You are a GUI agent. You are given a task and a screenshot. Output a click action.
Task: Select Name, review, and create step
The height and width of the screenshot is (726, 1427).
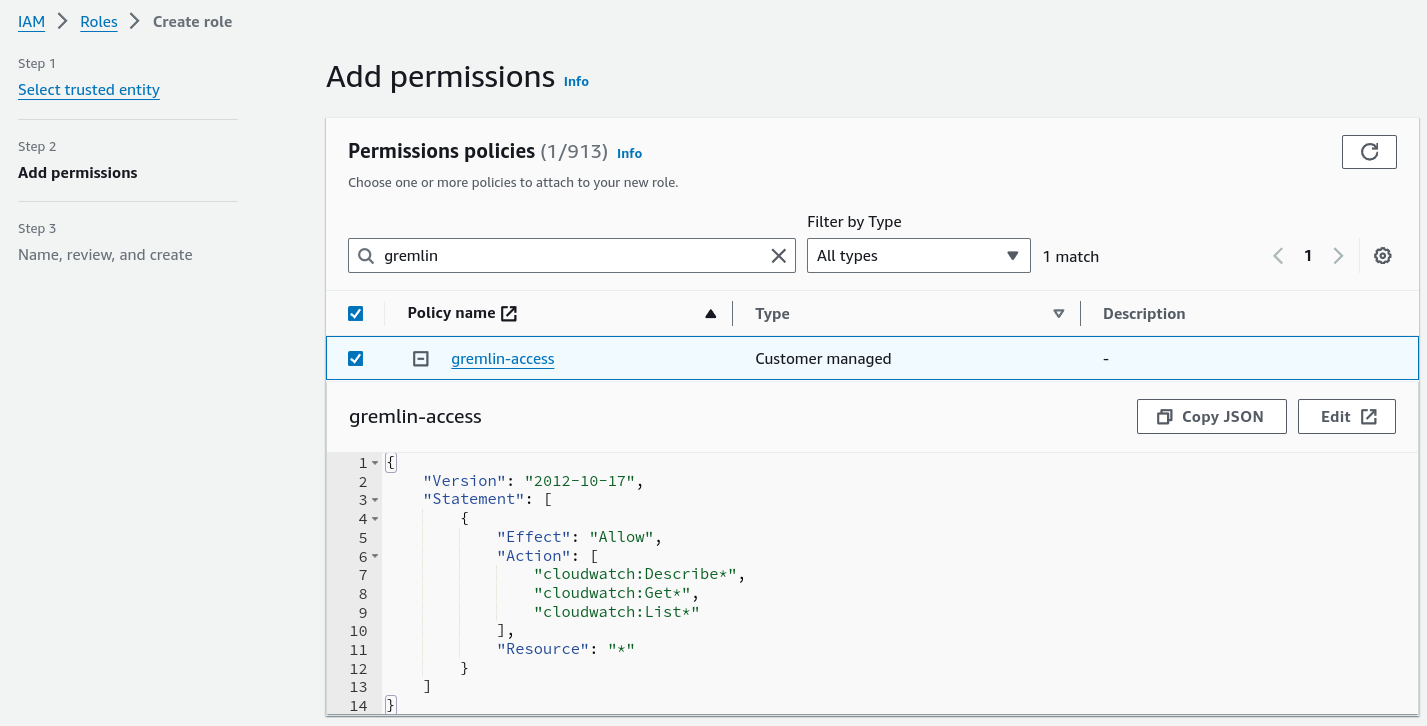click(x=105, y=255)
